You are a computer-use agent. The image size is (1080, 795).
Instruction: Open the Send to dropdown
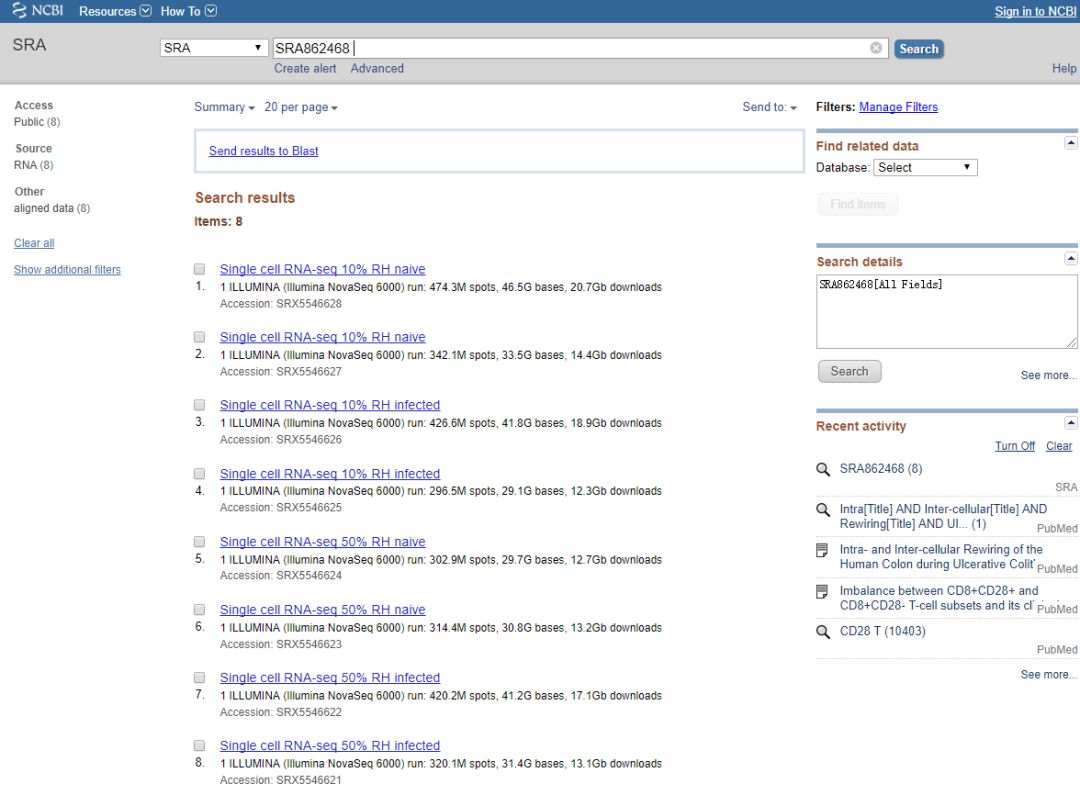(768, 107)
